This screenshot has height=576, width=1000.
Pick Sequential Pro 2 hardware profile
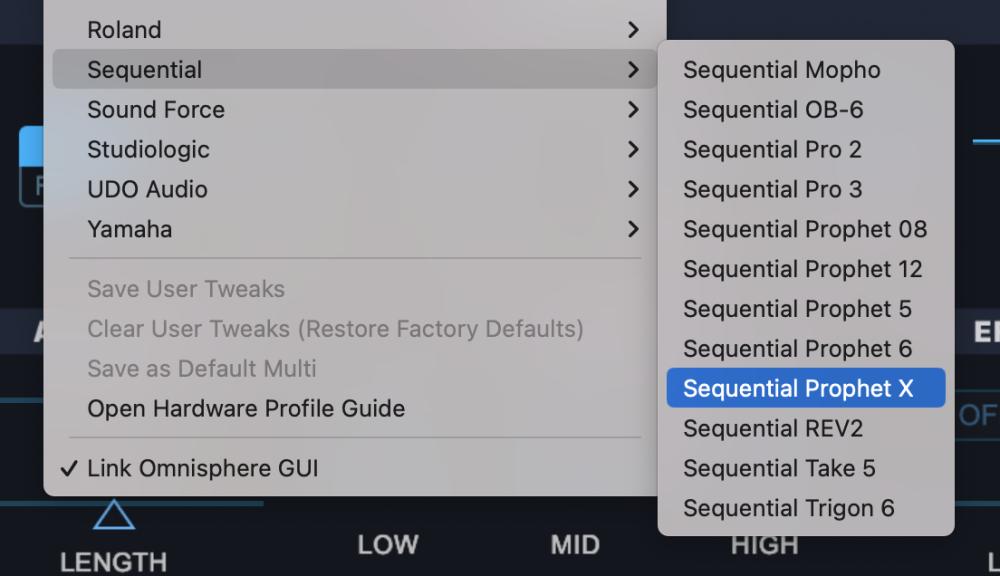(772, 150)
